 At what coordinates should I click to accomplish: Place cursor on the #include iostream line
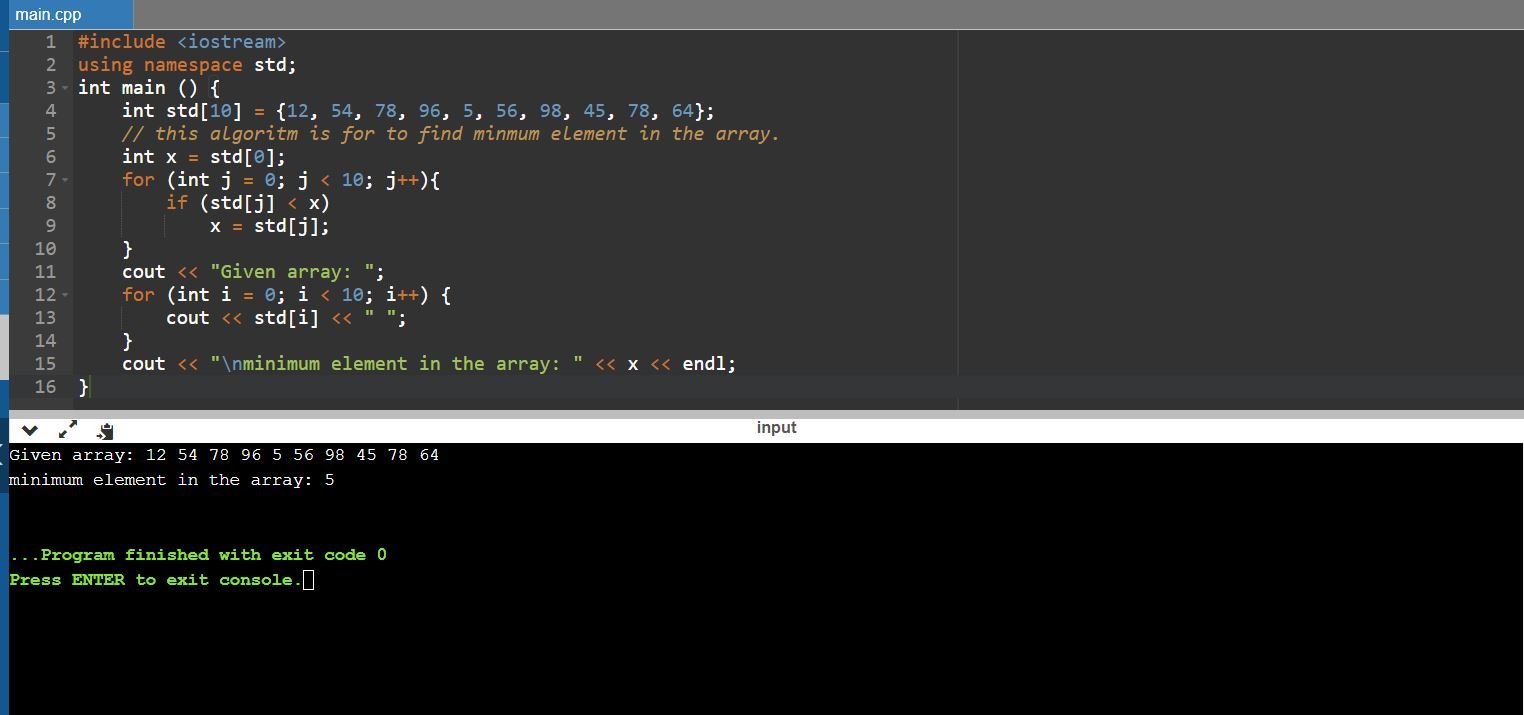[x=182, y=42]
